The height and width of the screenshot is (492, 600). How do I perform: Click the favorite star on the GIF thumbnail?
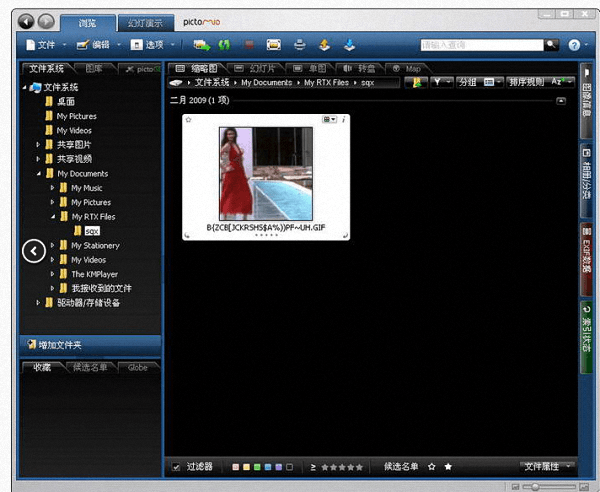coord(188,120)
